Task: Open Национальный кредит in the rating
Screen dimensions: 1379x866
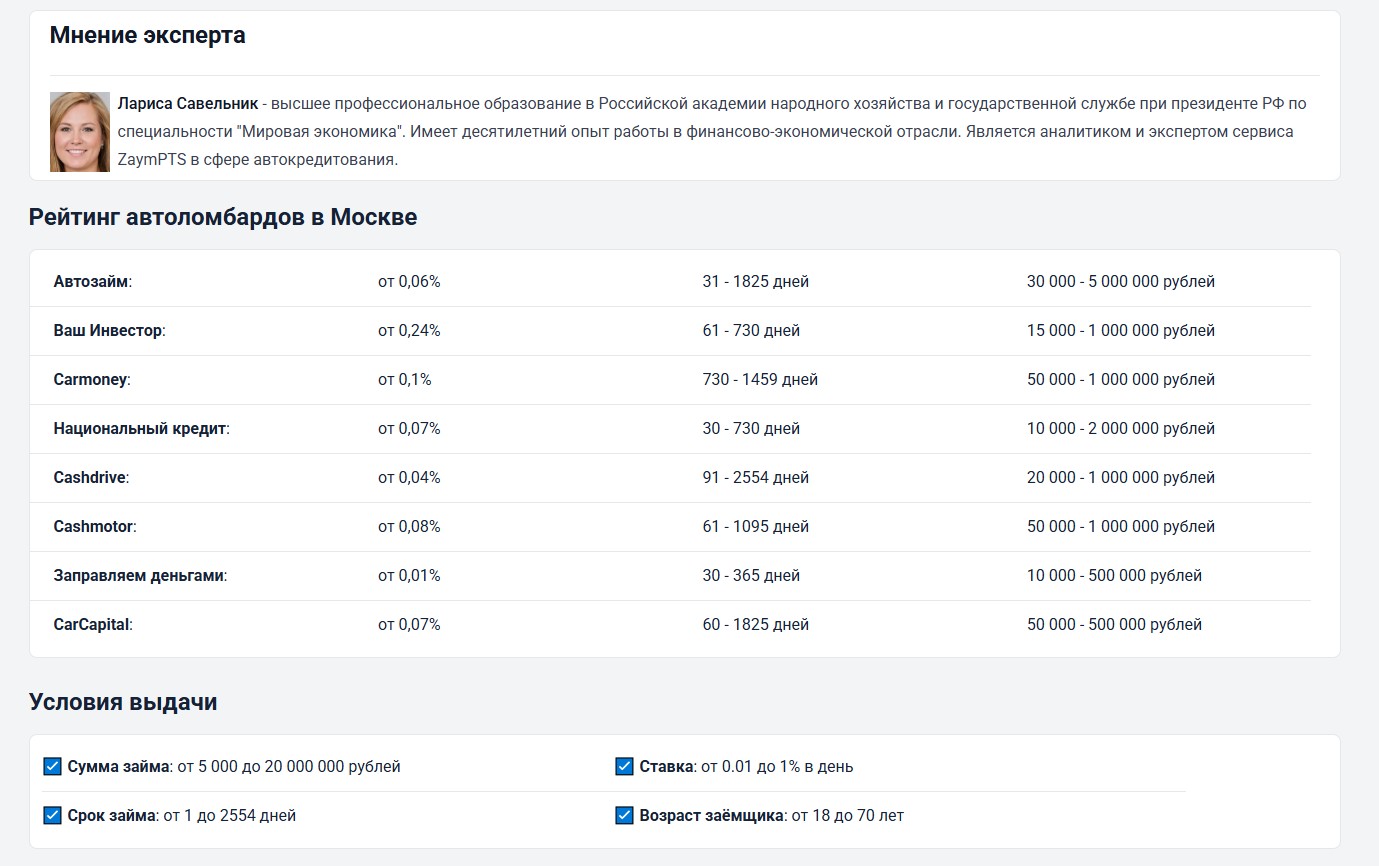Action: click(140, 429)
